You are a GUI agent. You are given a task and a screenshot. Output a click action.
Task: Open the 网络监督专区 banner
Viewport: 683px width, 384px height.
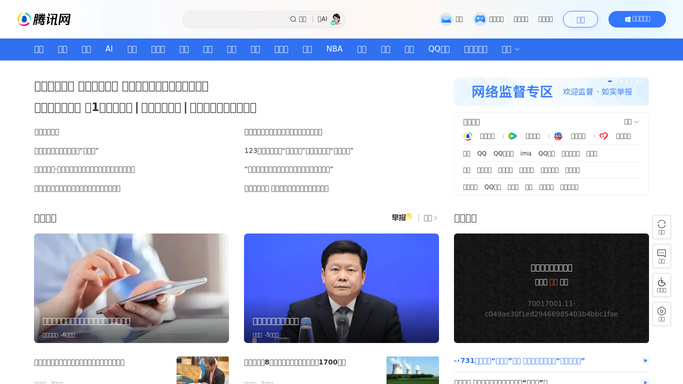click(x=551, y=92)
